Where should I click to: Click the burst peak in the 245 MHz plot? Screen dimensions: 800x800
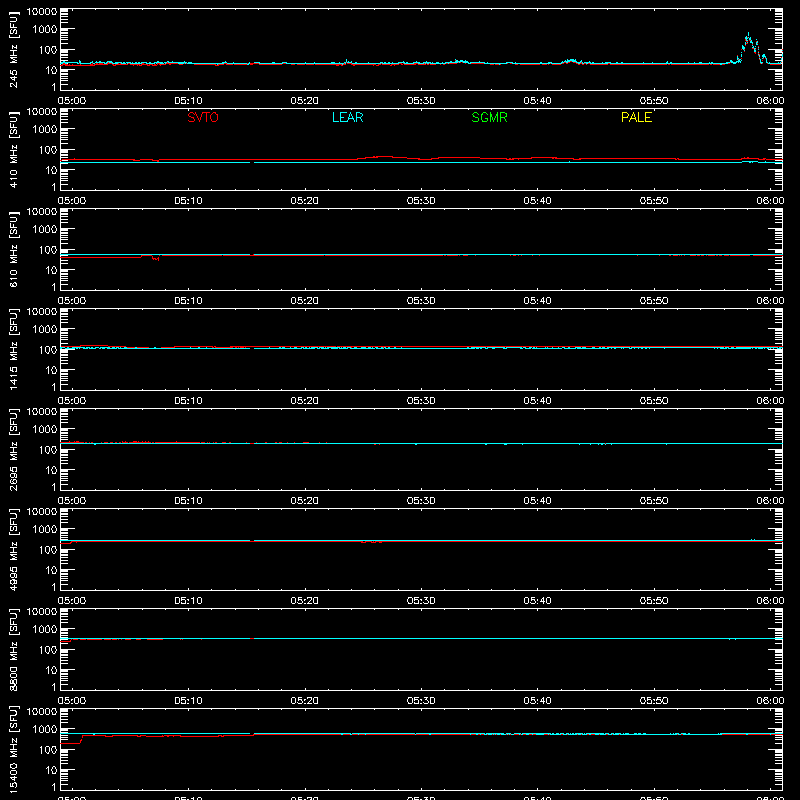748,35
